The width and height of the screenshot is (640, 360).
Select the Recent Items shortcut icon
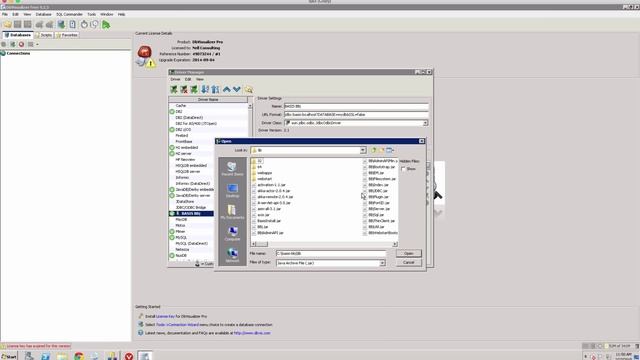[232, 168]
